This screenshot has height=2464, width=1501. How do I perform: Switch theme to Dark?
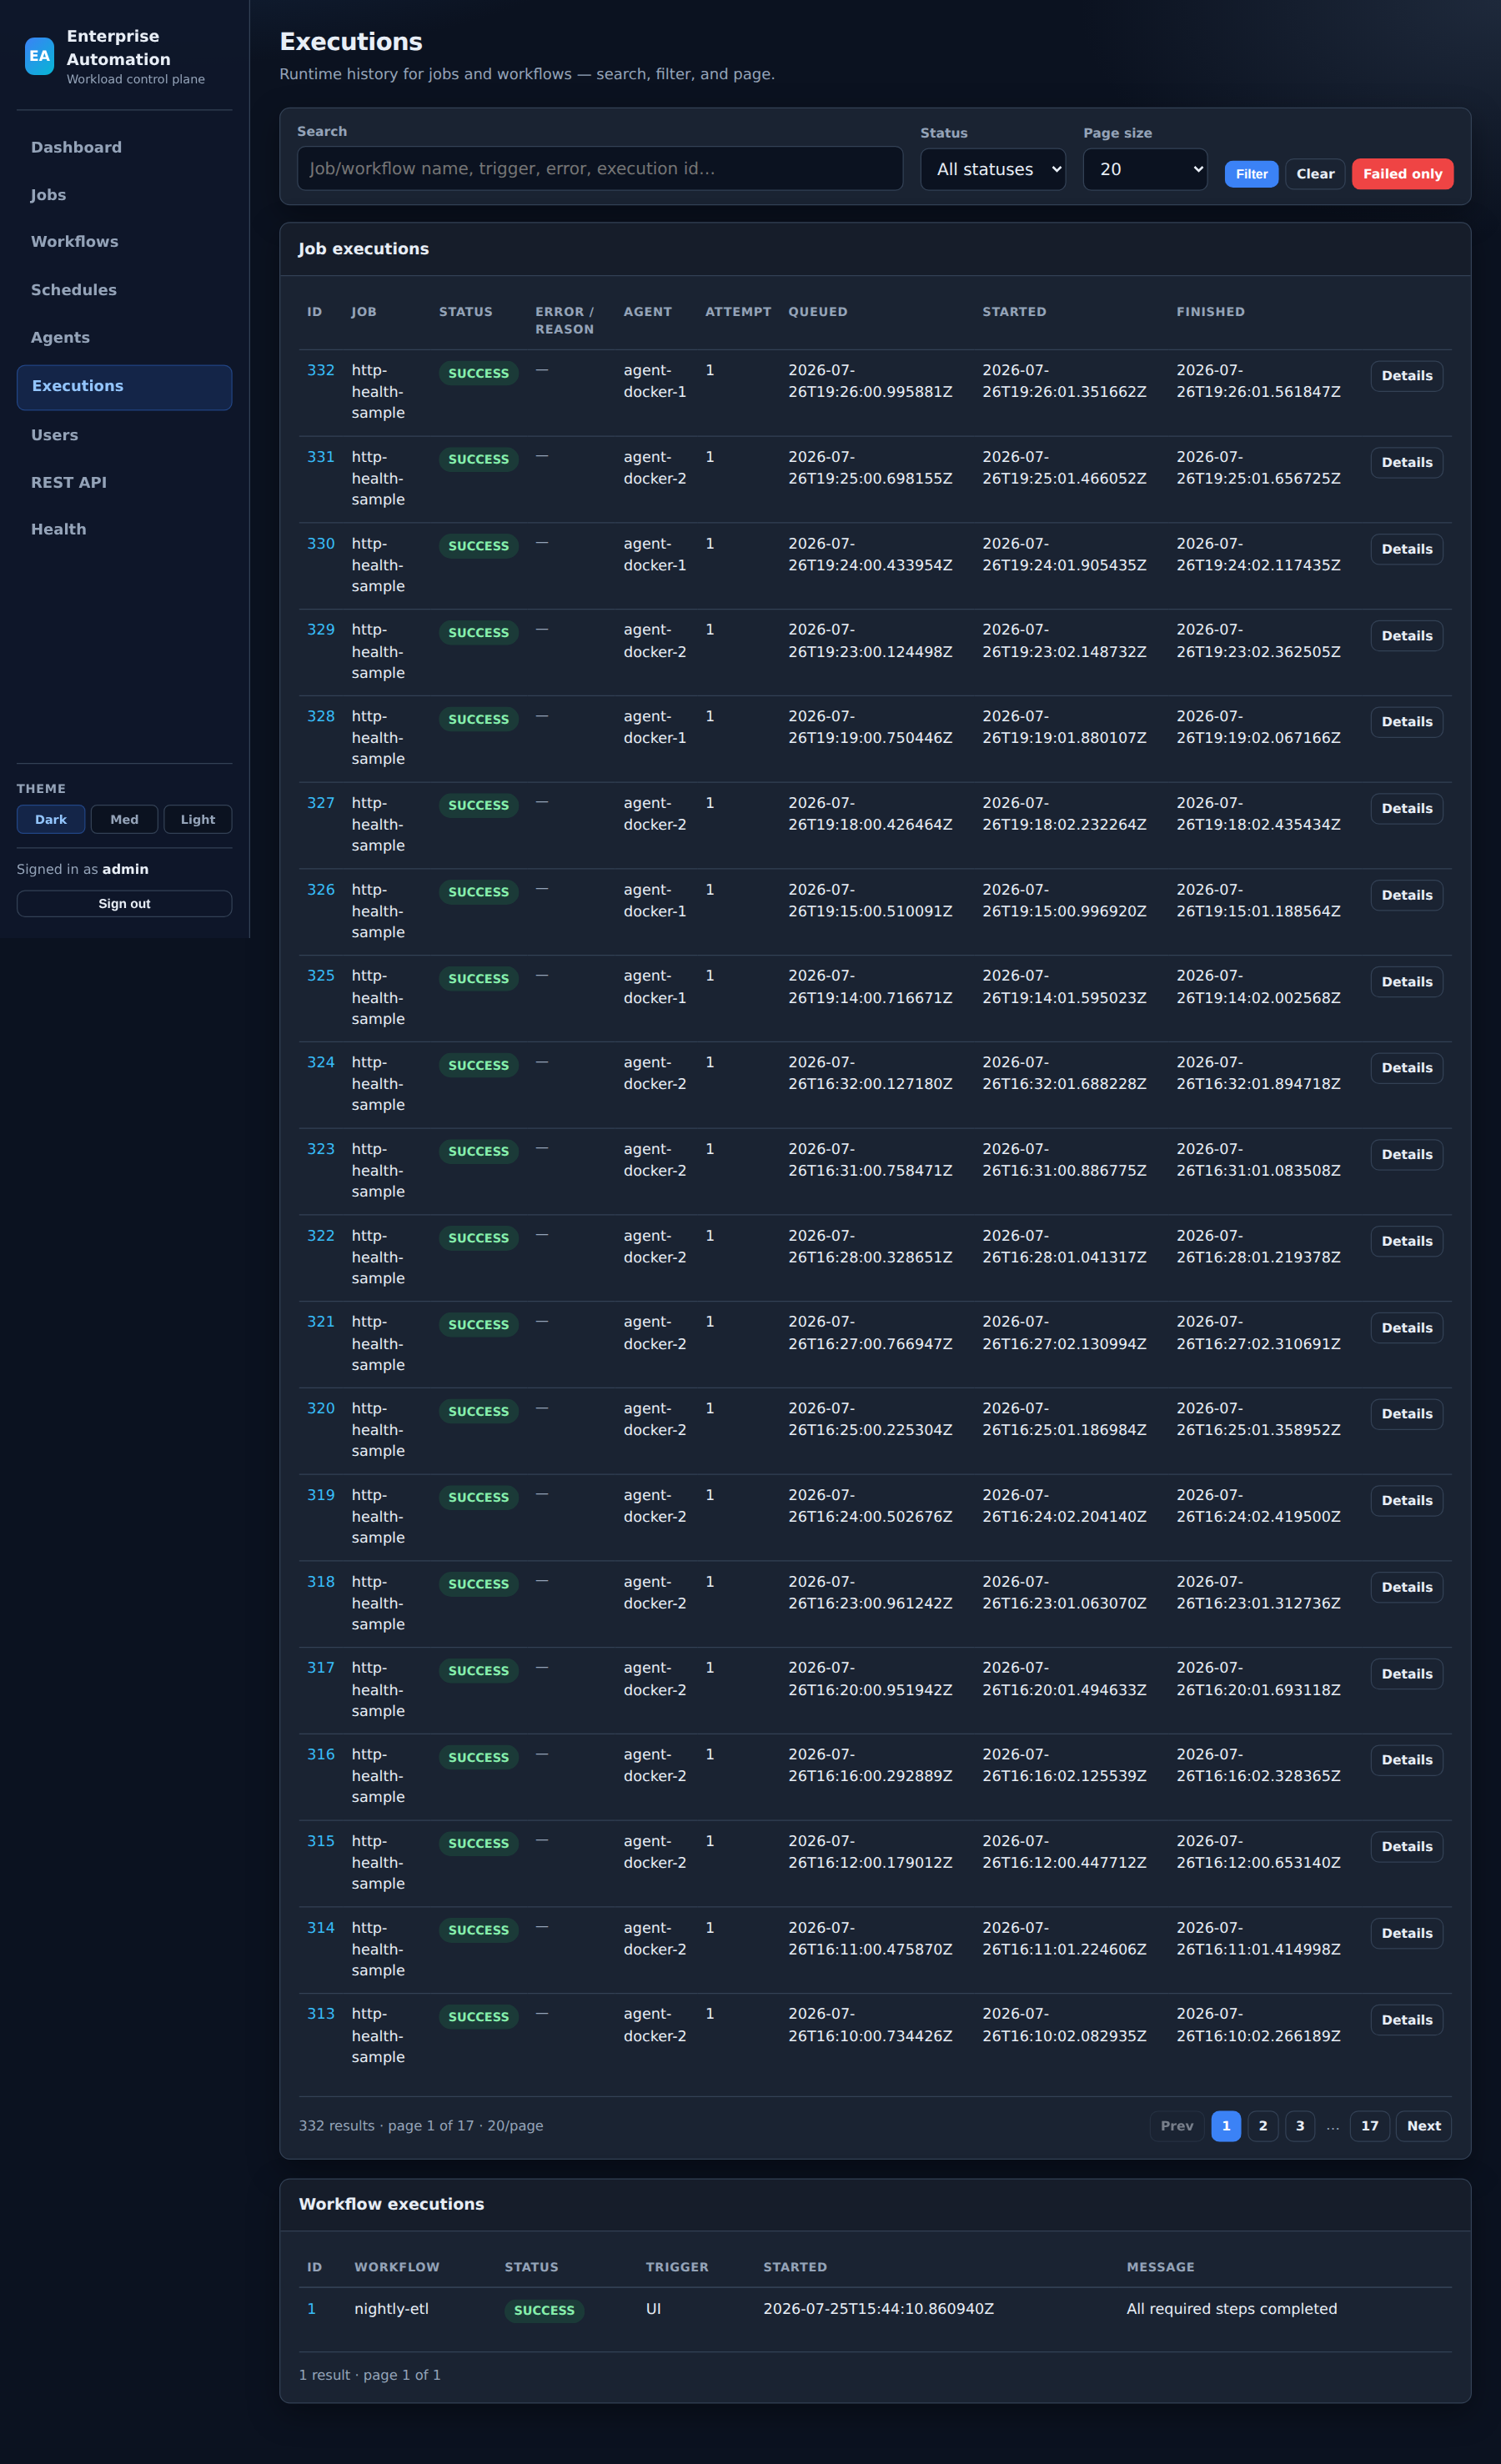51,819
